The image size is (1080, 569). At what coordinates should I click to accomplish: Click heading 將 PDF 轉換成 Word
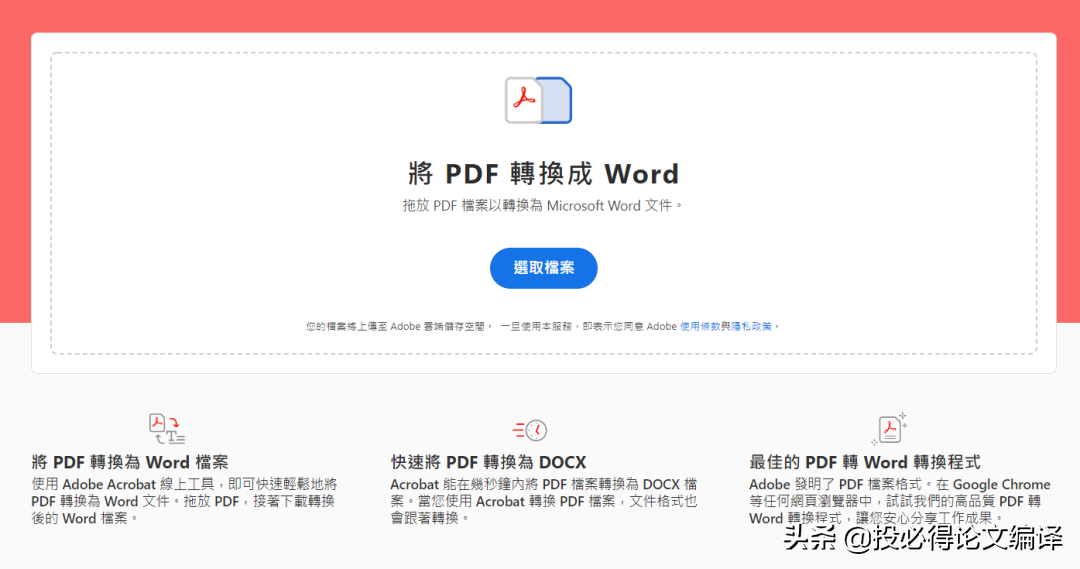pos(543,174)
